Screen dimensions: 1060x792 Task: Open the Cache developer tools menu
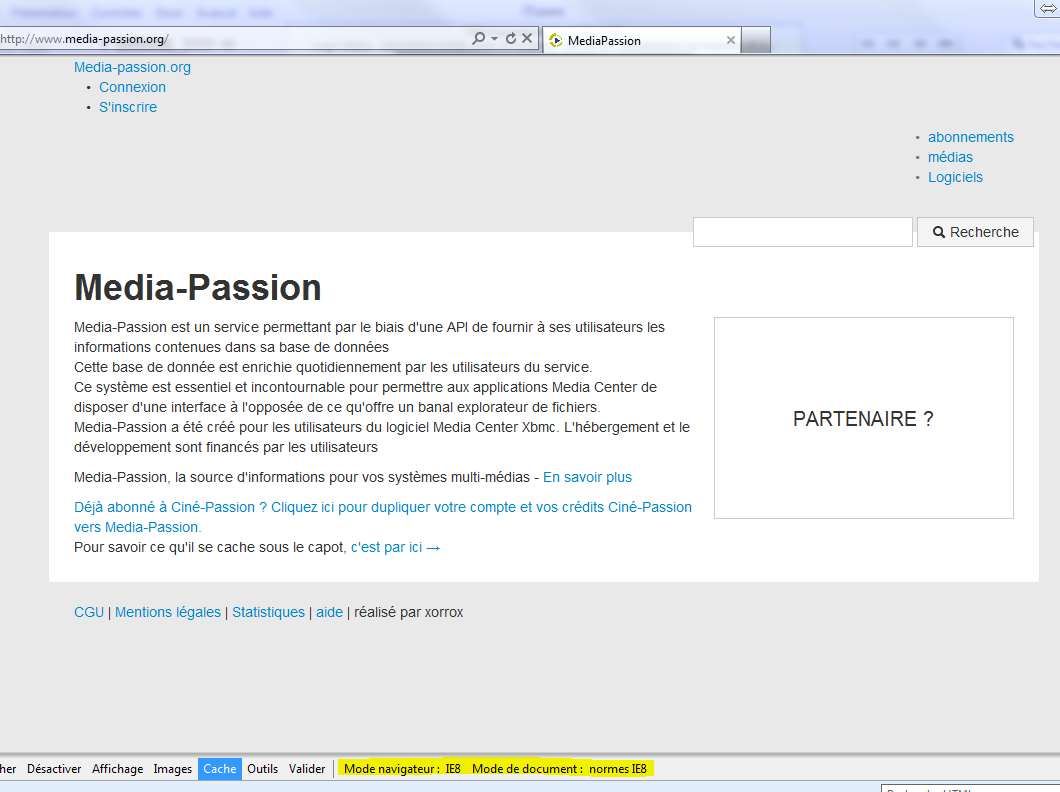(x=220, y=769)
